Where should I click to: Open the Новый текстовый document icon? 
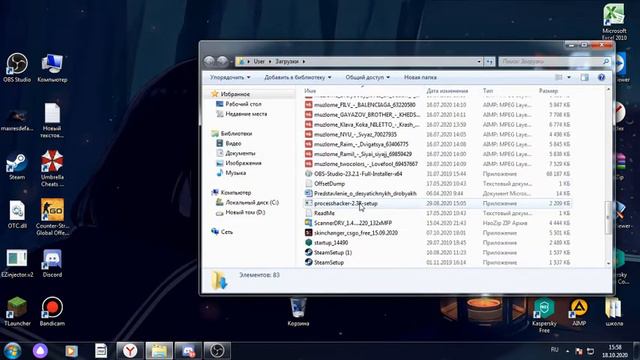point(52,120)
